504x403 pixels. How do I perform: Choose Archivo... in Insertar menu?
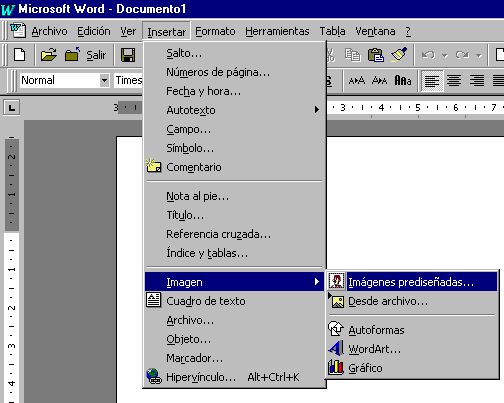click(235, 320)
